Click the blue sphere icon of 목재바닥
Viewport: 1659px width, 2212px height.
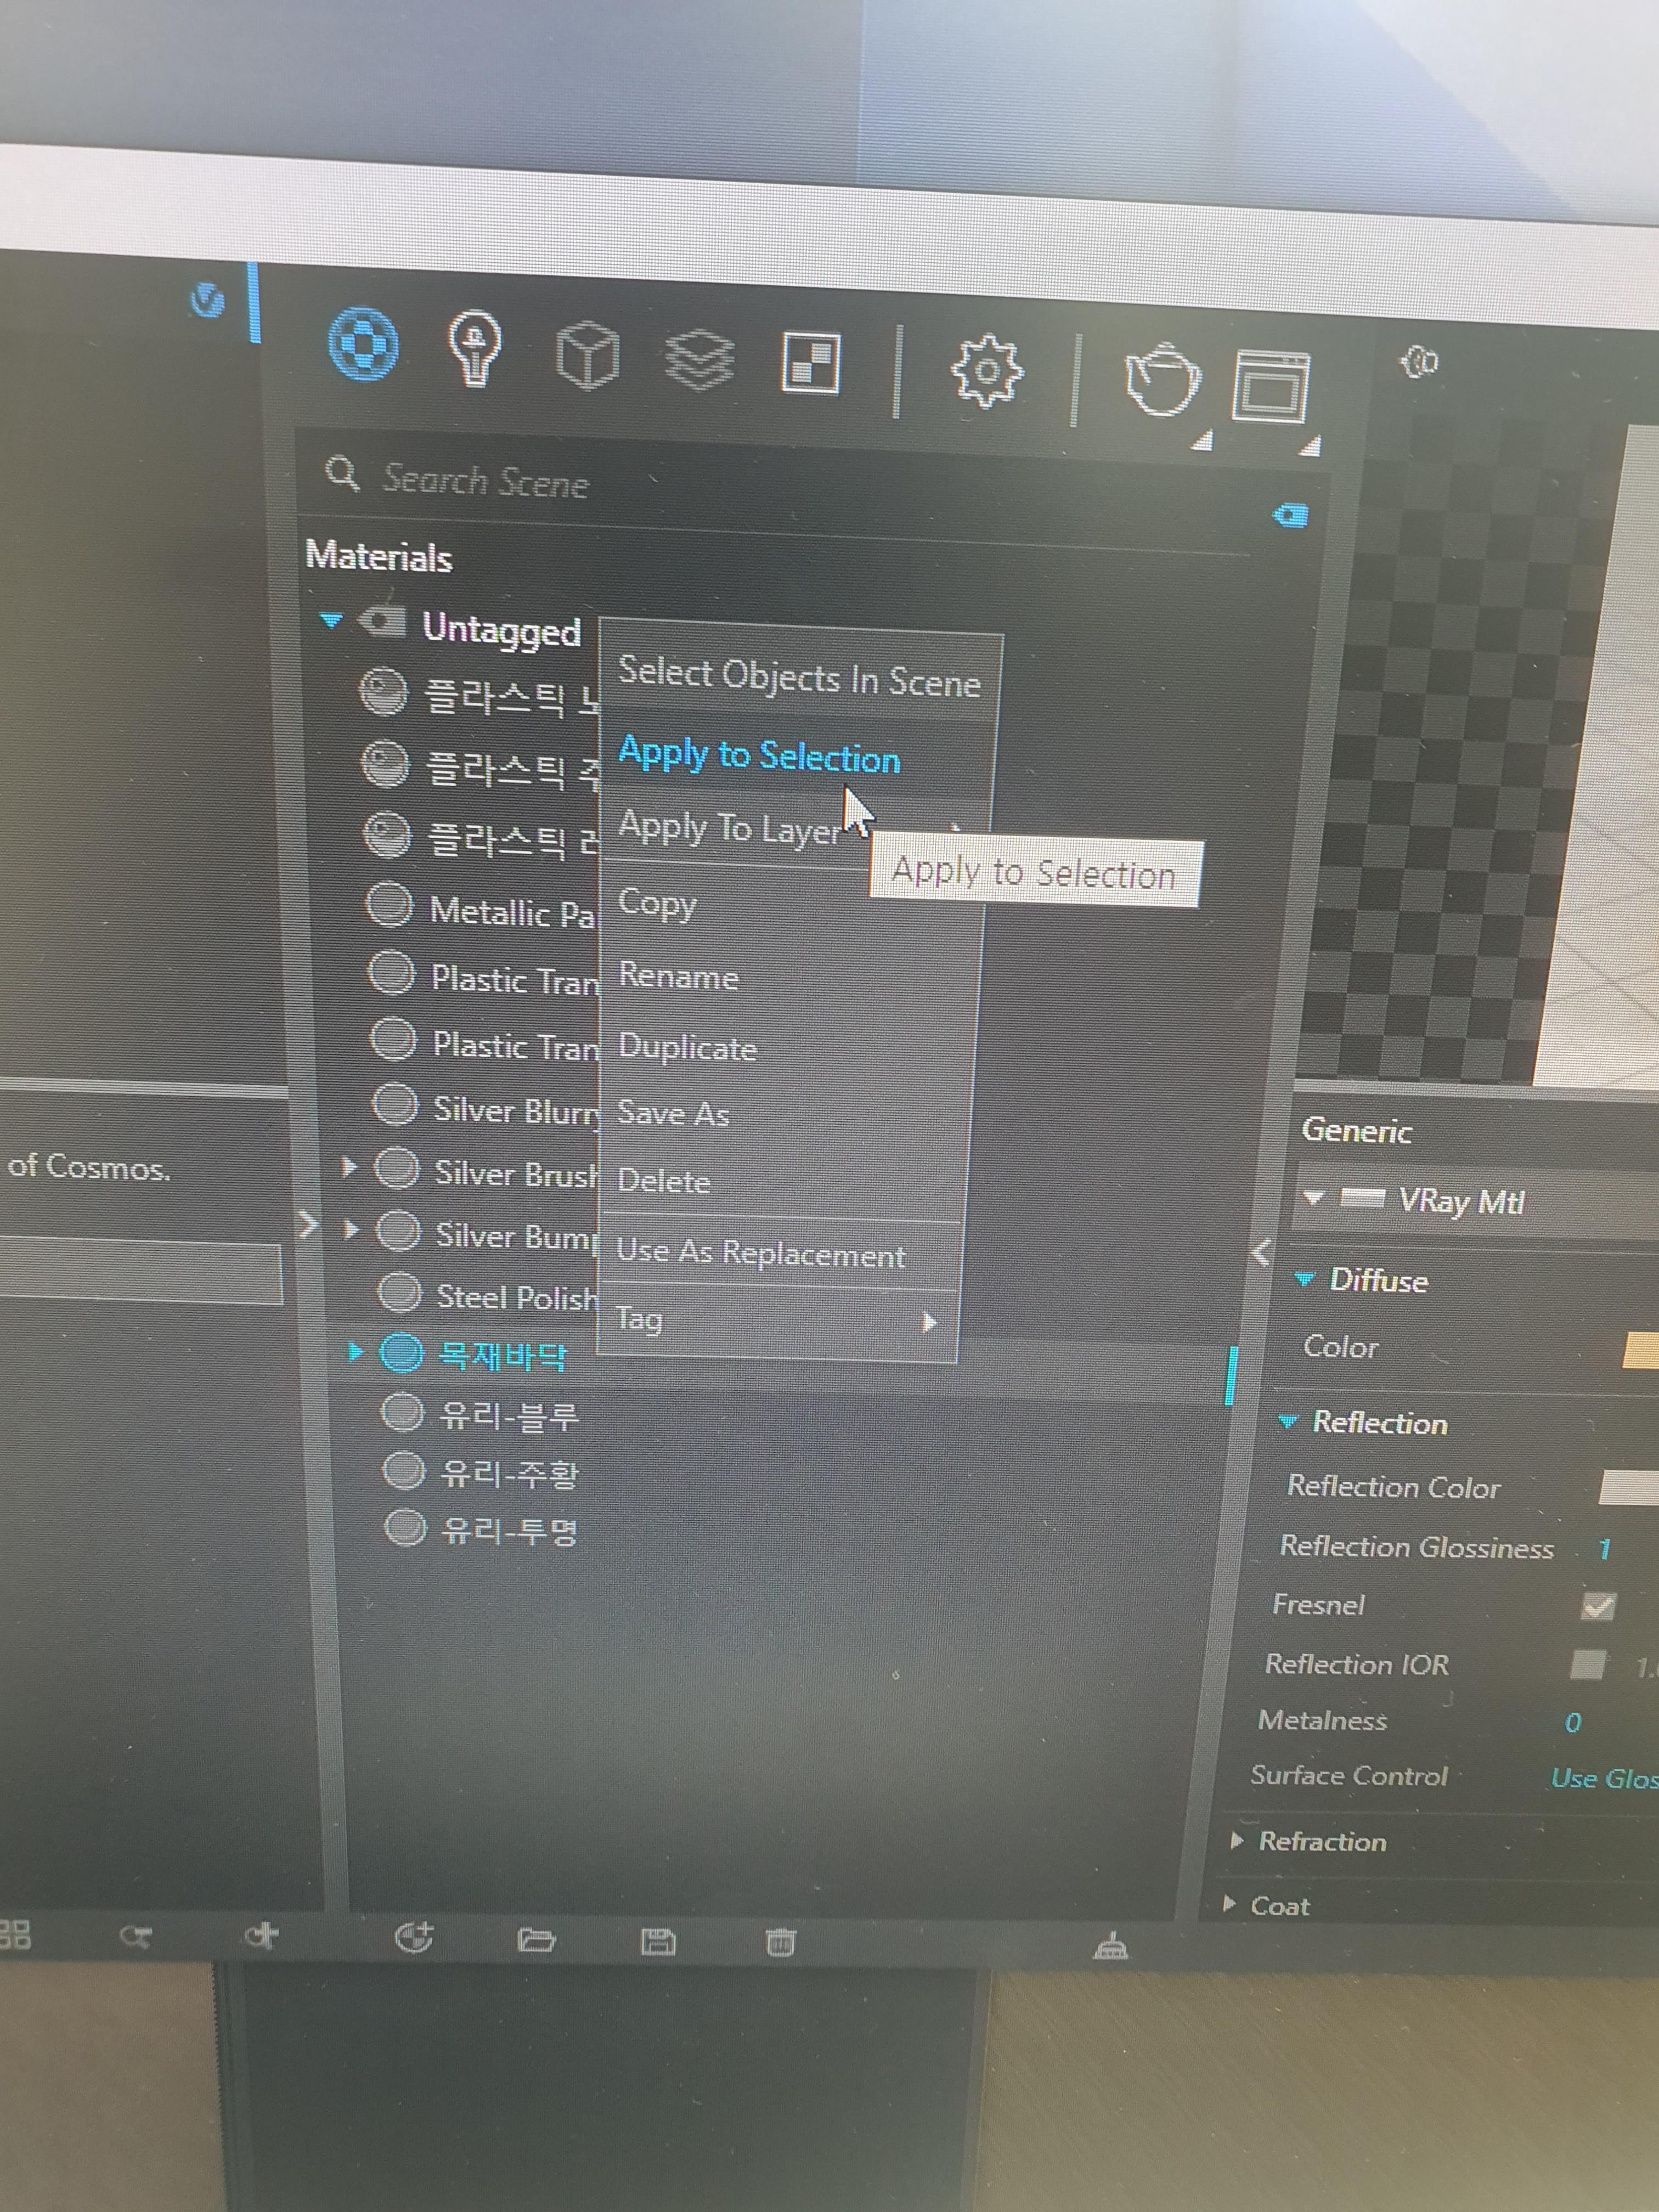pos(401,1352)
